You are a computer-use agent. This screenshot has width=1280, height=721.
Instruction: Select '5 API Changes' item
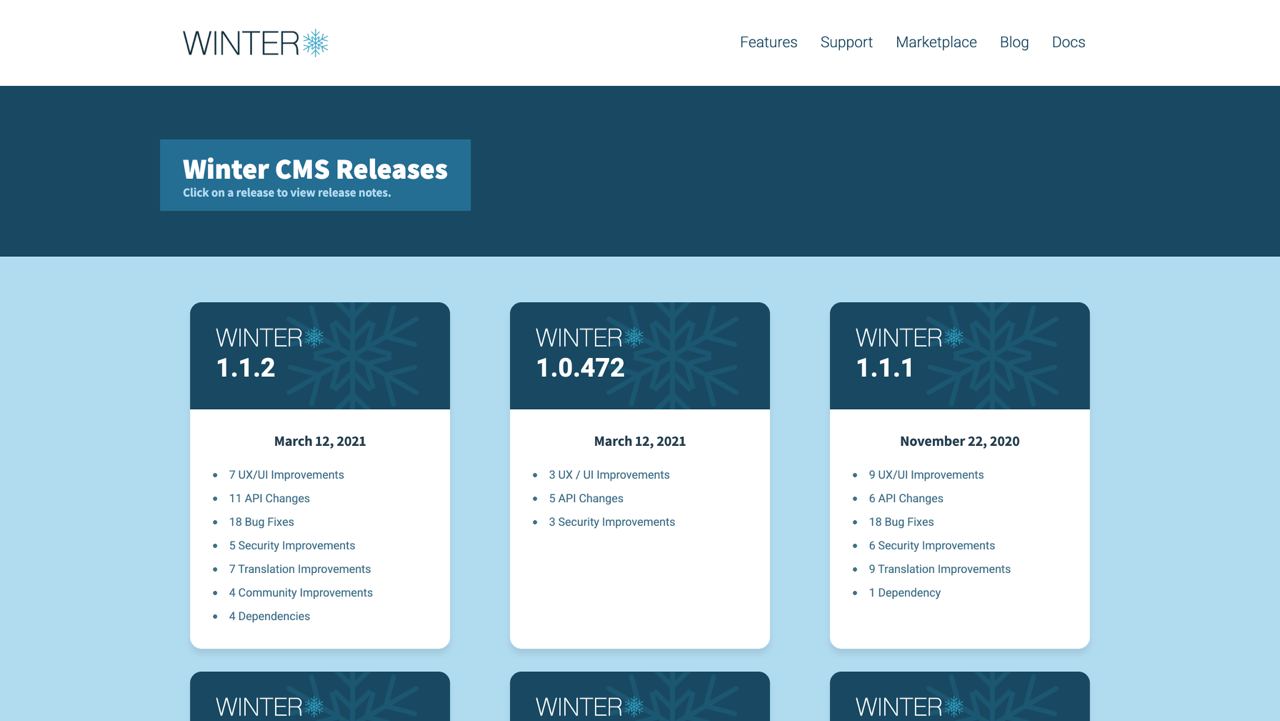coord(586,498)
